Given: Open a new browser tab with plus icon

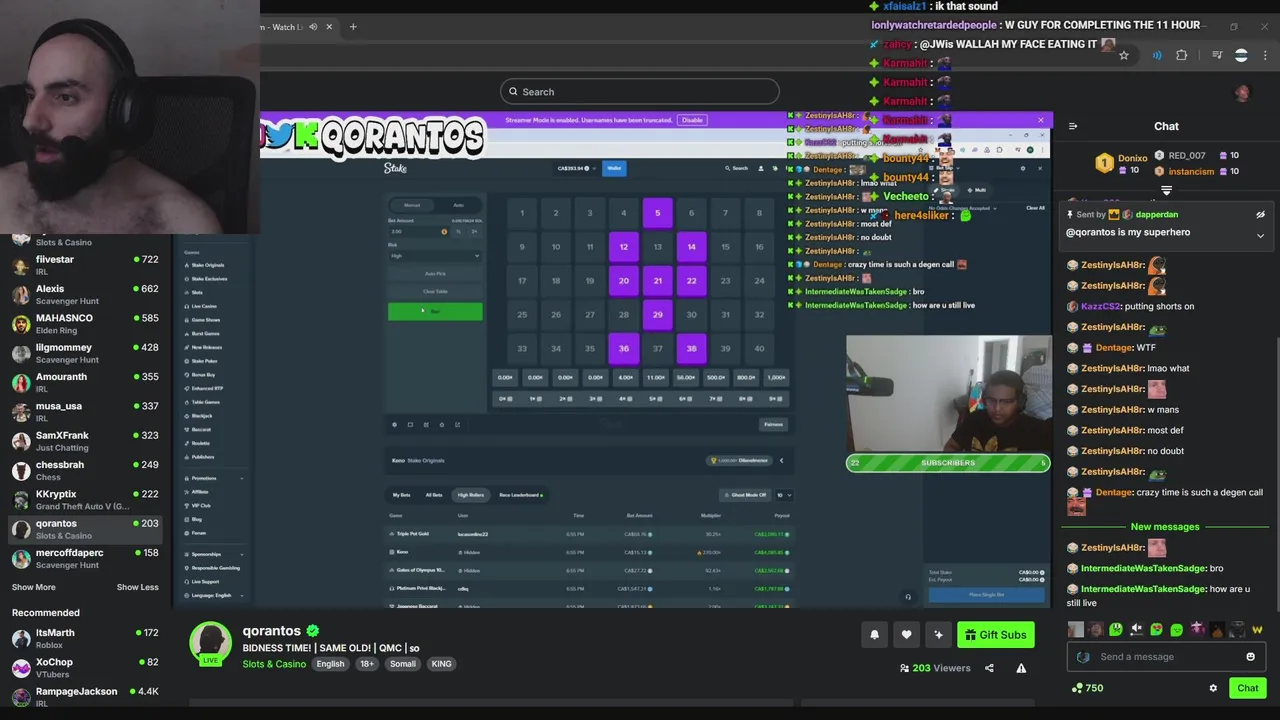Looking at the screenshot, I should tap(352, 27).
